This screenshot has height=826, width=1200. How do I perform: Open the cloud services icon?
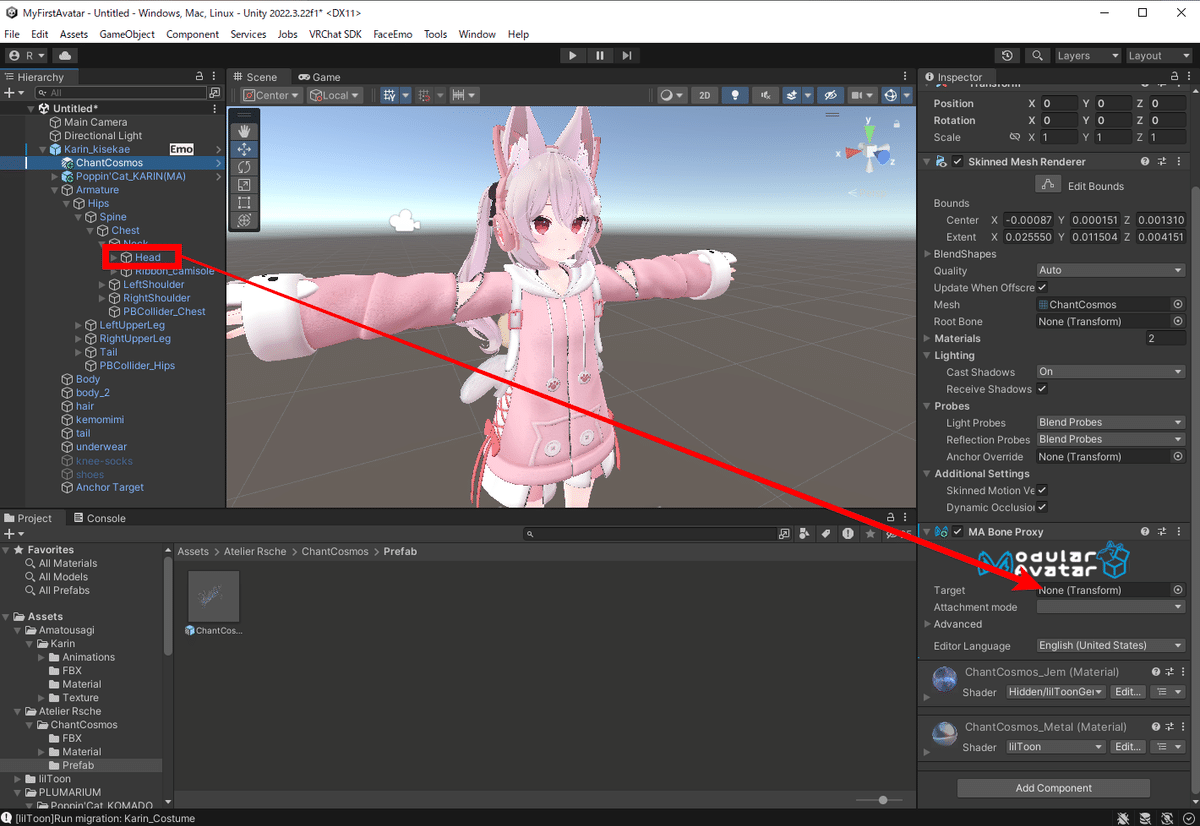tap(66, 56)
